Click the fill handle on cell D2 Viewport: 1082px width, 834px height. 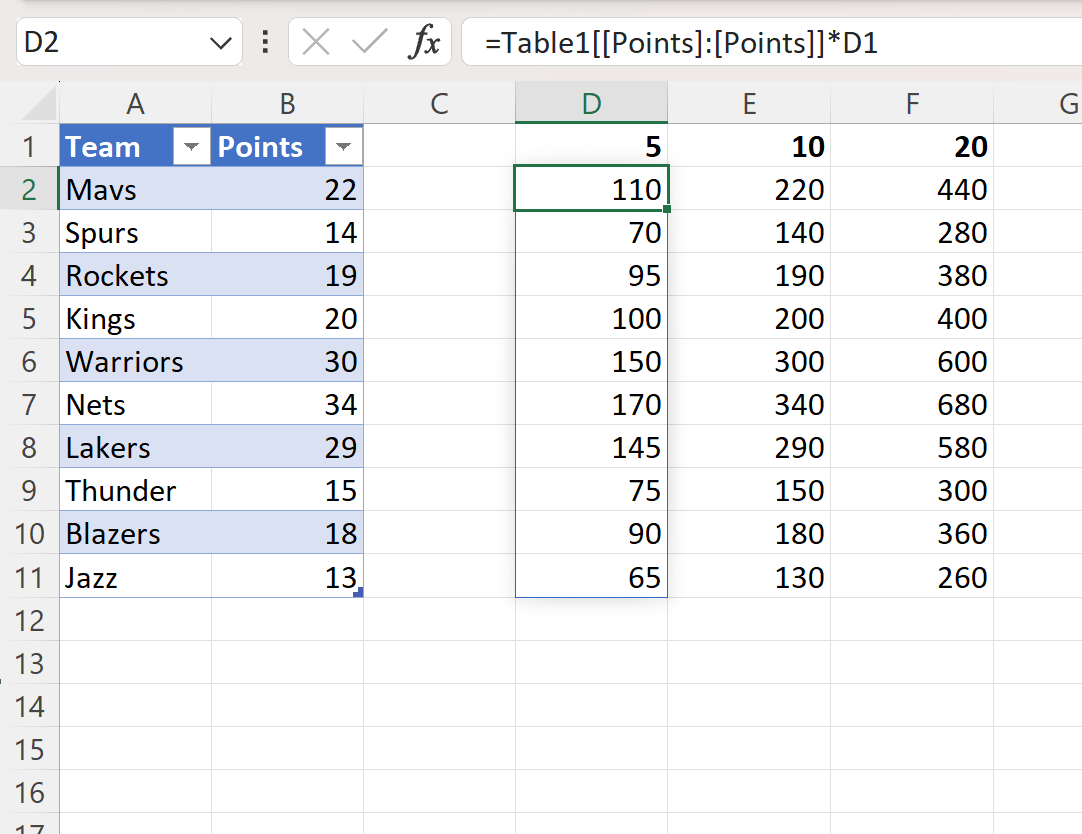[667, 209]
